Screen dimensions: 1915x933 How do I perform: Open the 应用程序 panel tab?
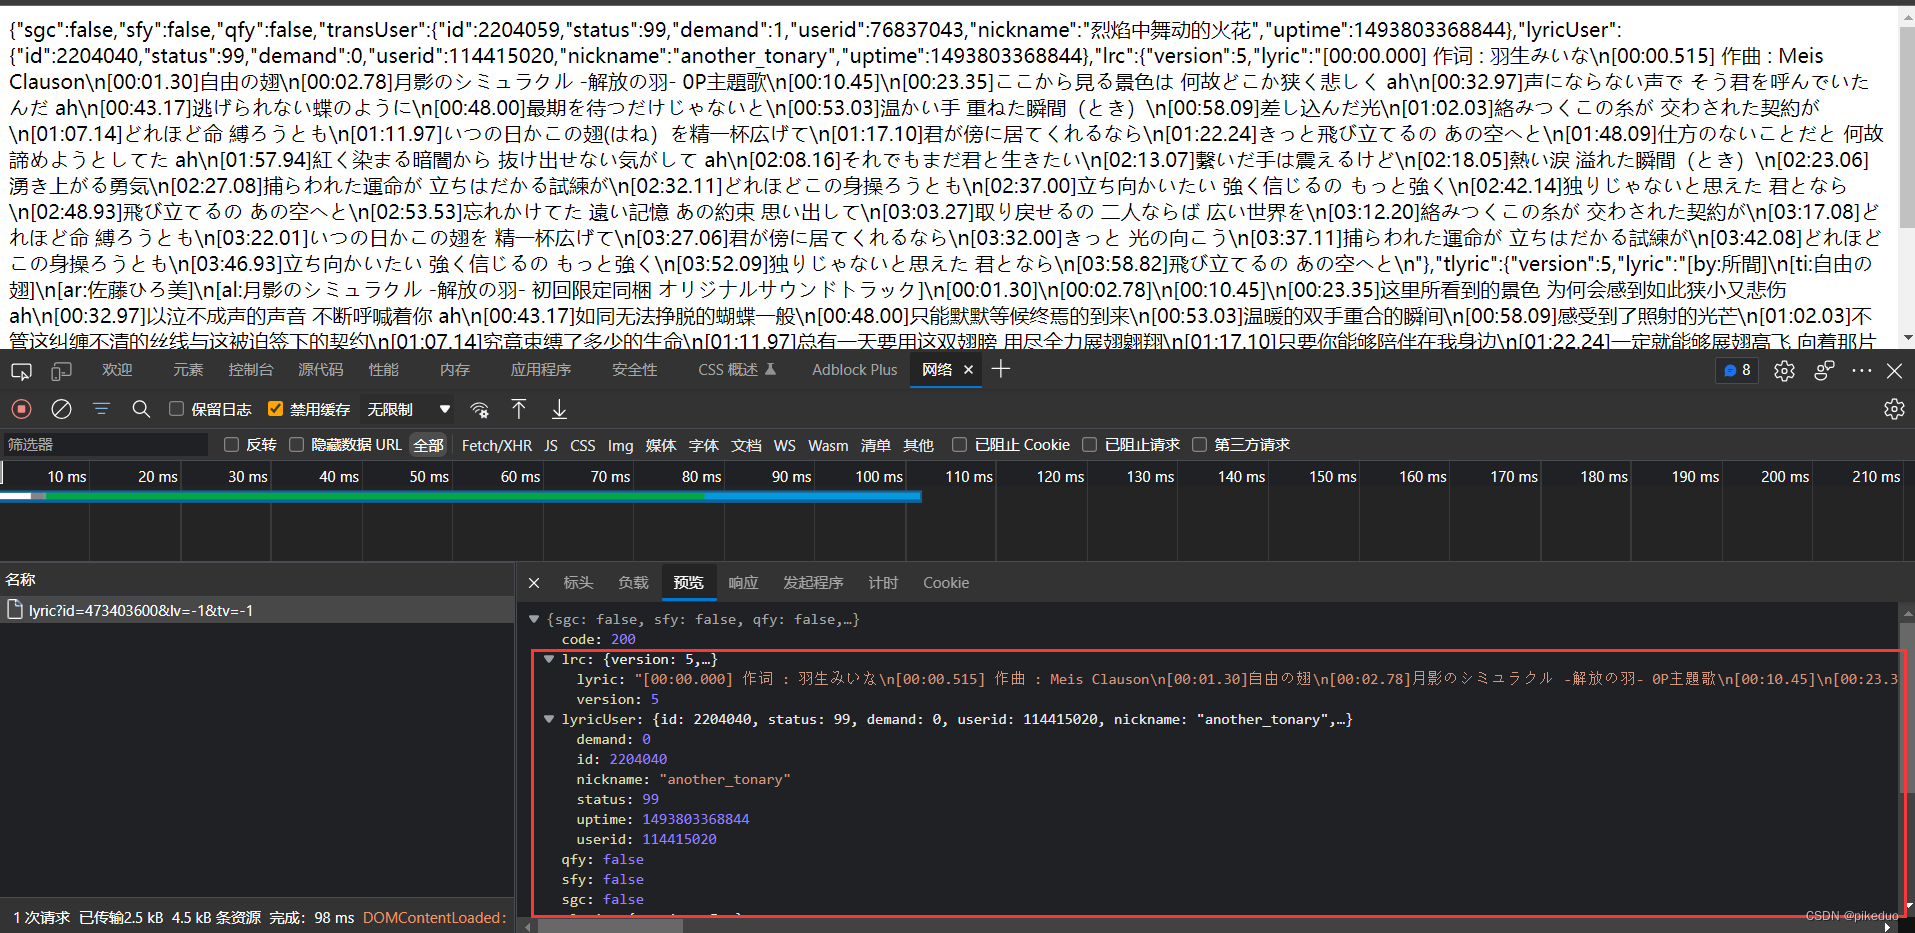[540, 370]
